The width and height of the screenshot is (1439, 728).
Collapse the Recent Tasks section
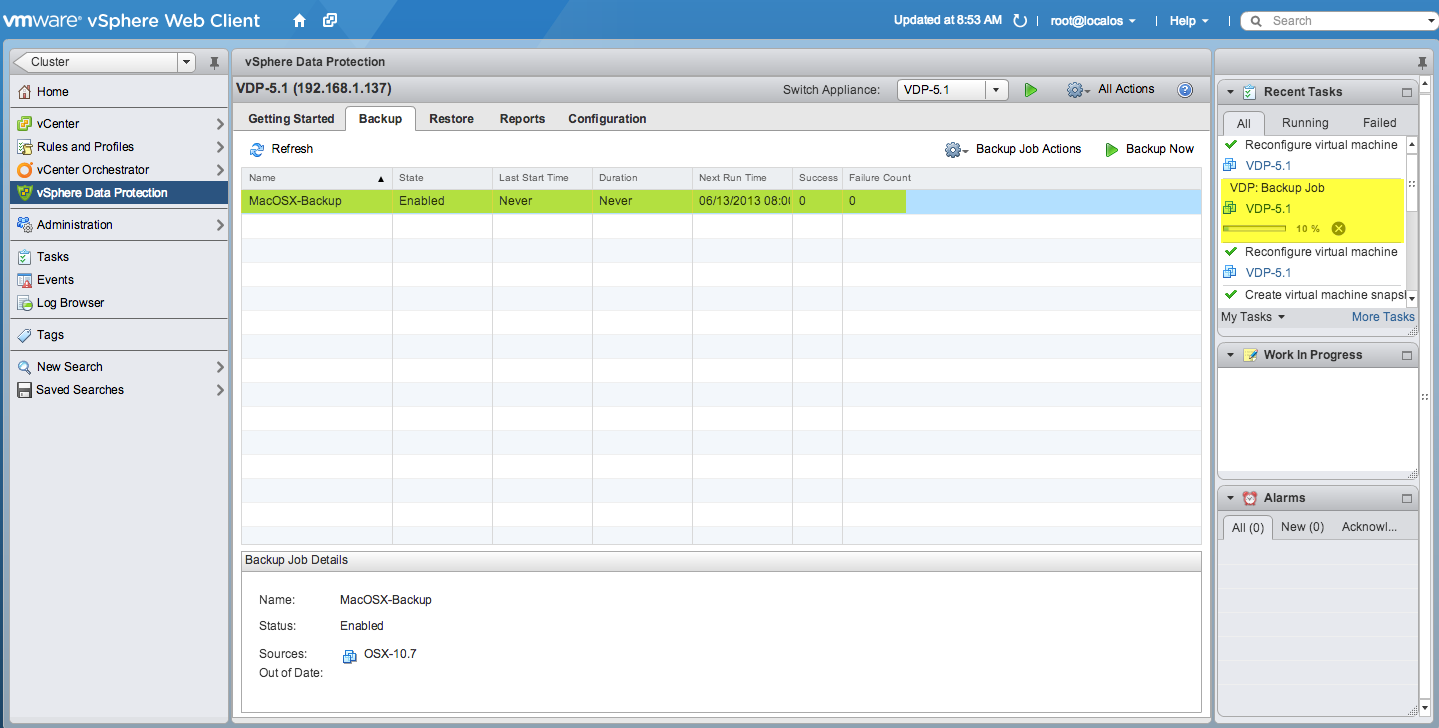tap(1230, 92)
